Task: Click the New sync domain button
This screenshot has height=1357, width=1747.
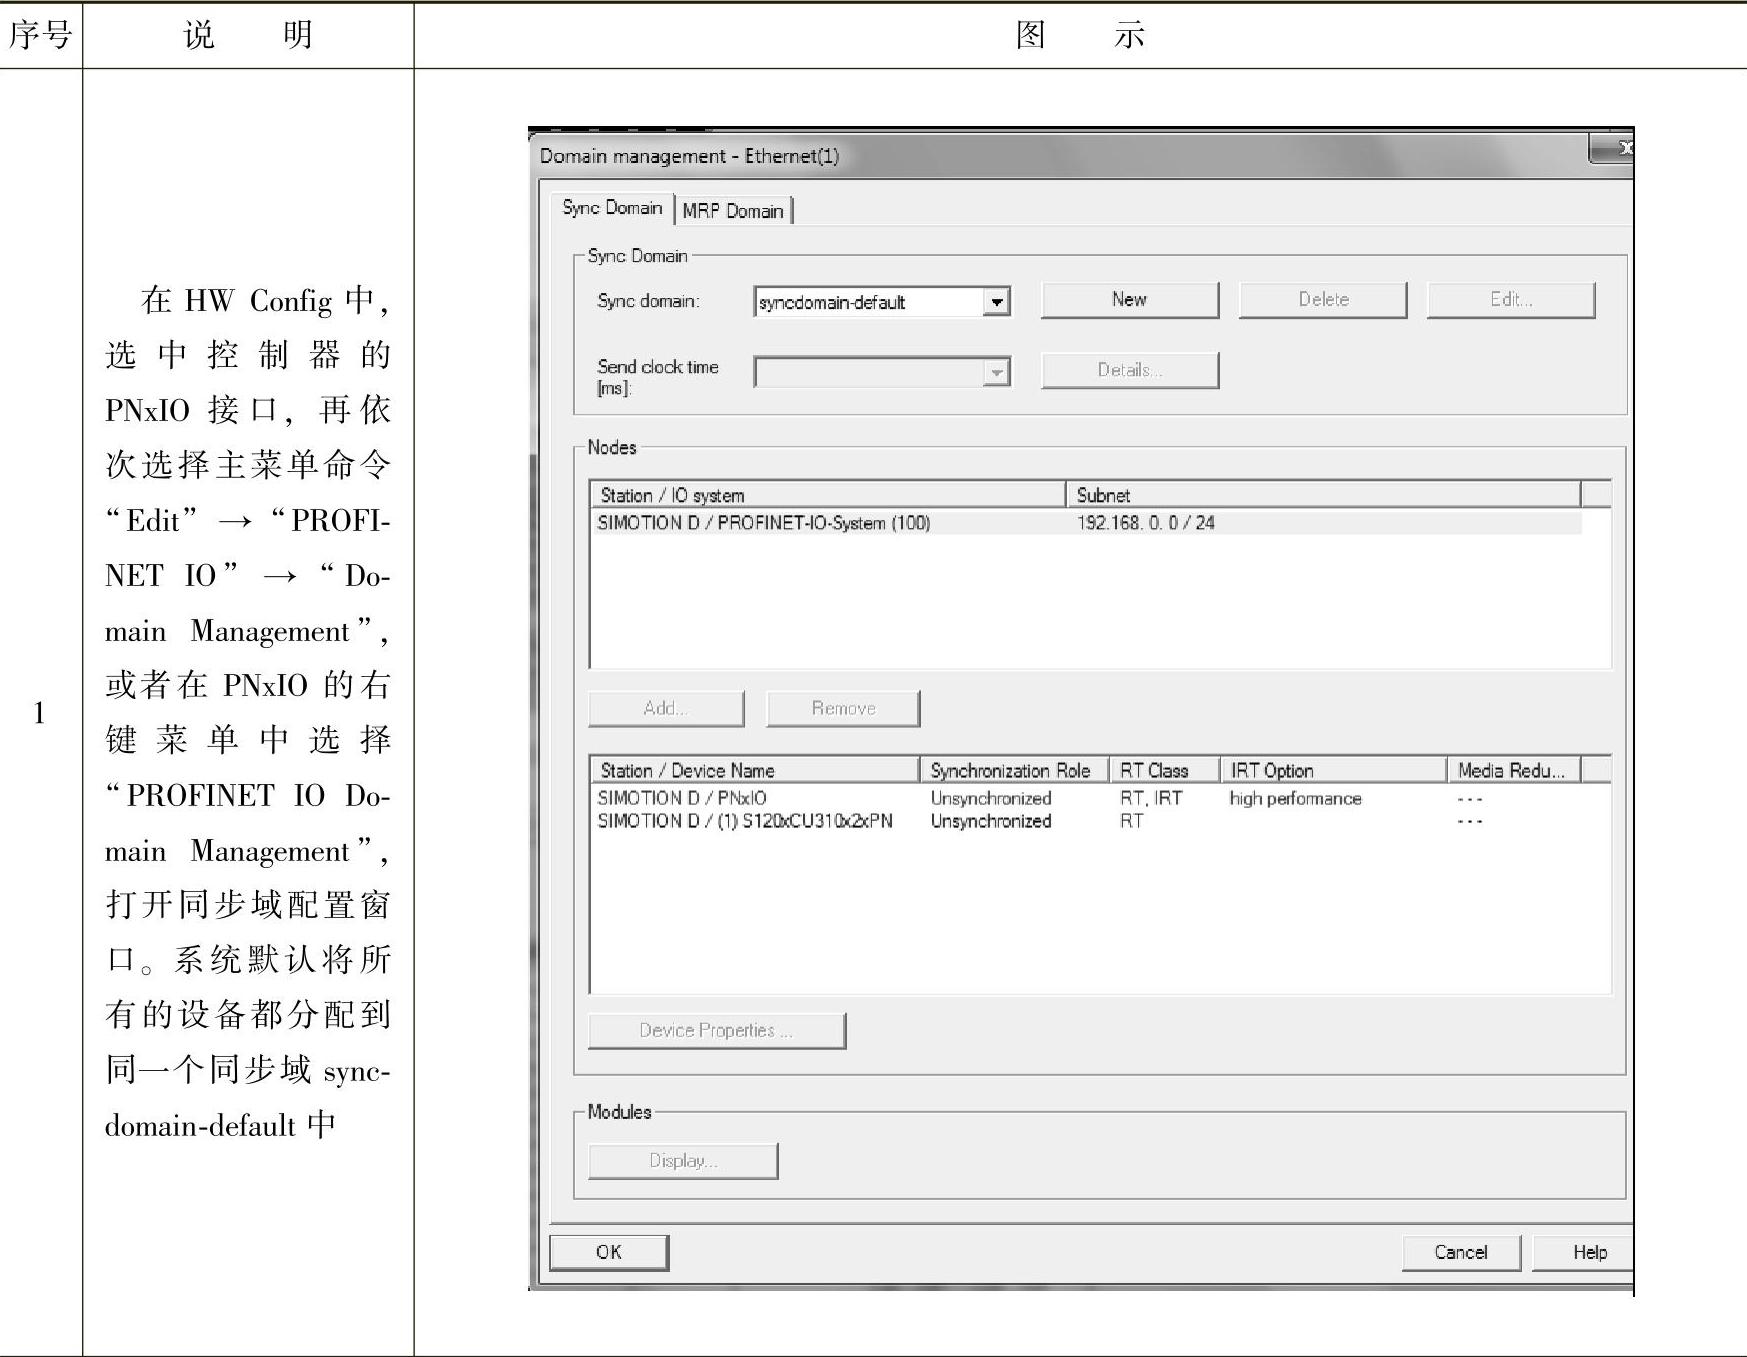Action: (x=1129, y=300)
